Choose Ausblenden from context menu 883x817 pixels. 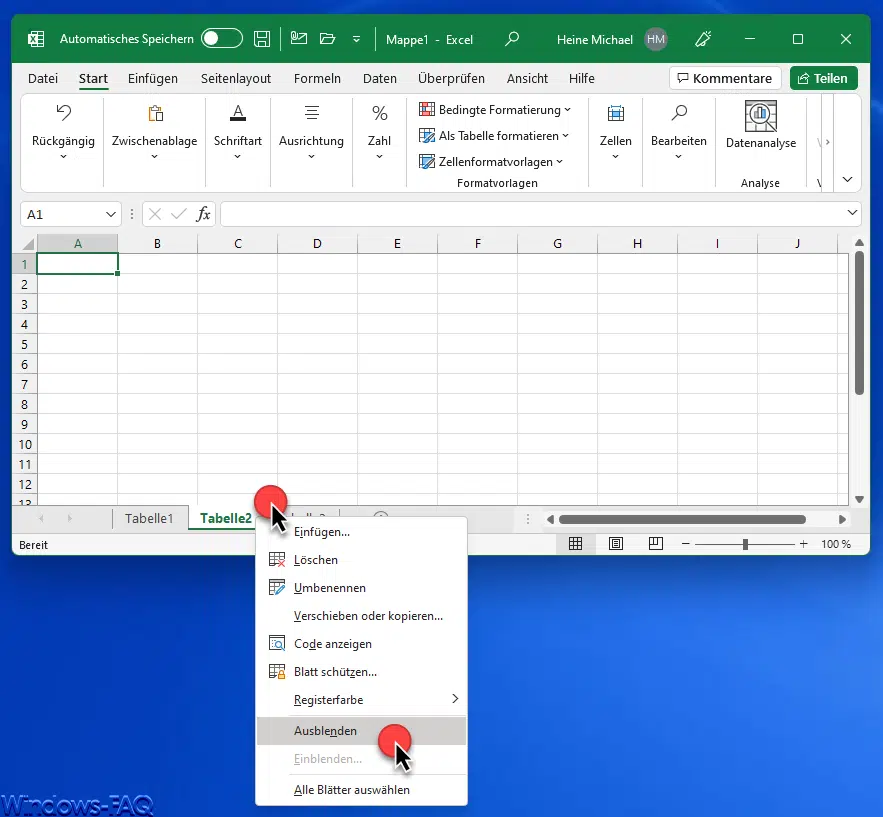click(x=325, y=731)
